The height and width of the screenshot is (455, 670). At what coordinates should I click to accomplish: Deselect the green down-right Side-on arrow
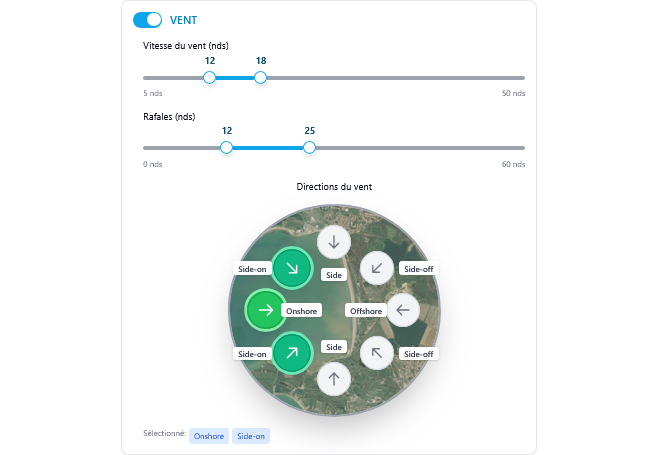(x=292, y=268)
